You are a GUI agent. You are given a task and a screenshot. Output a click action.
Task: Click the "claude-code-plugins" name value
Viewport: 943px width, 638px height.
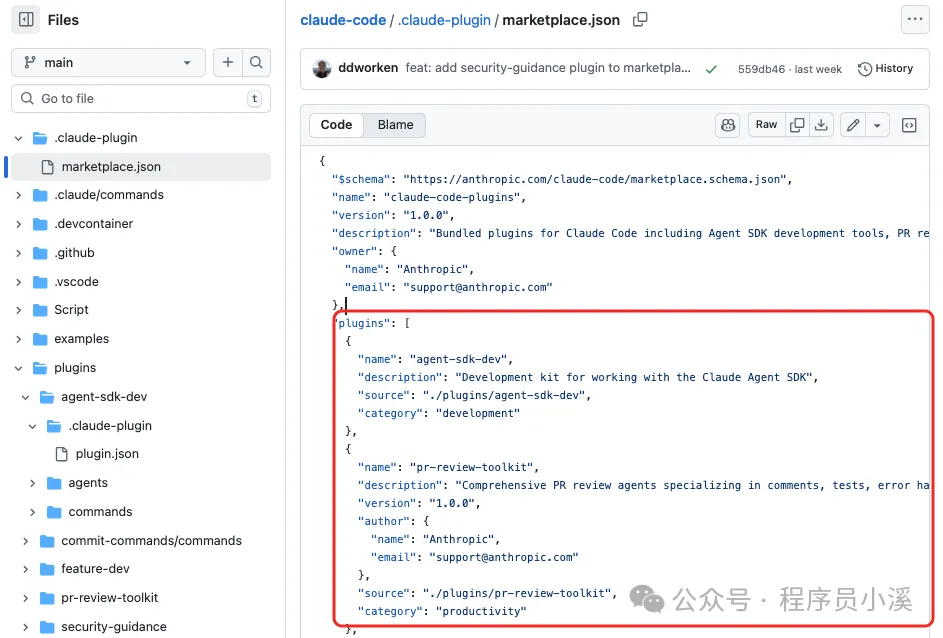pos(451,197)
